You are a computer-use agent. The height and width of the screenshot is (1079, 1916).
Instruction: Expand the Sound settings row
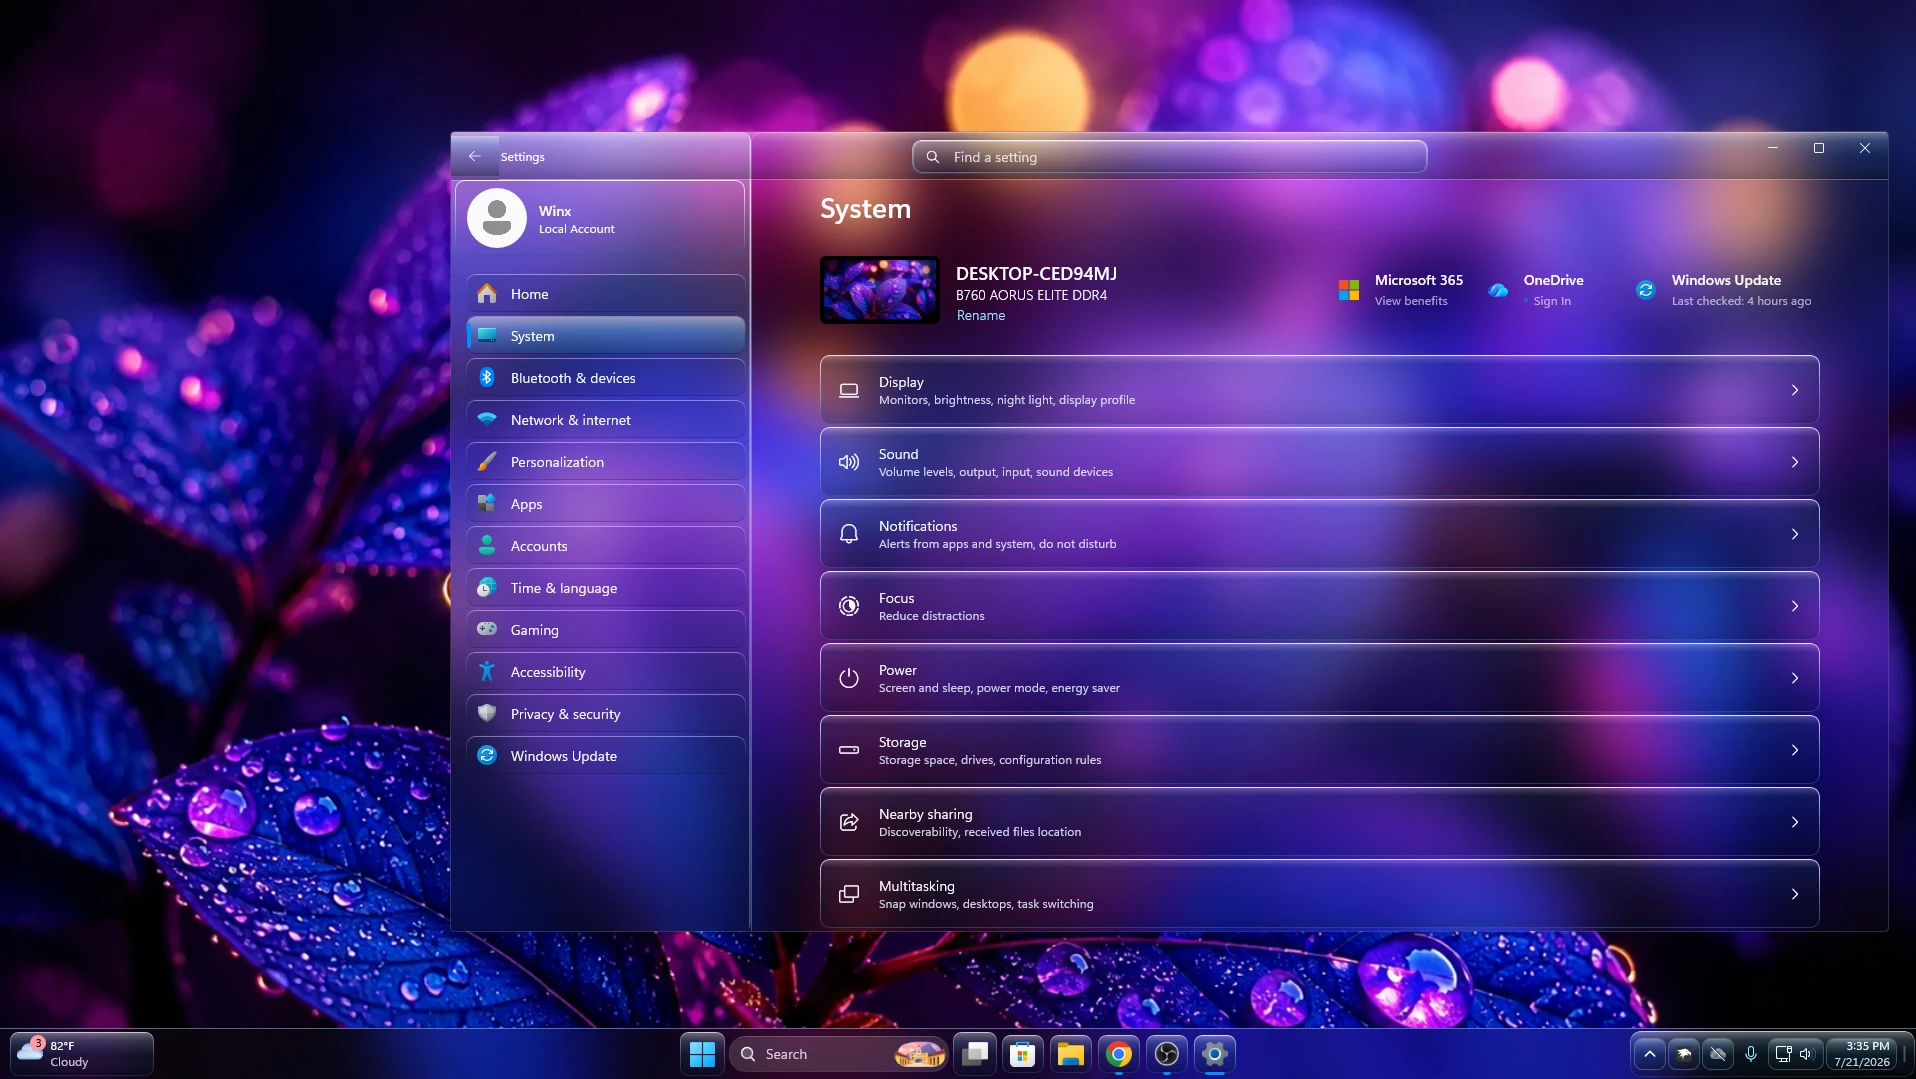(1319, 462)
